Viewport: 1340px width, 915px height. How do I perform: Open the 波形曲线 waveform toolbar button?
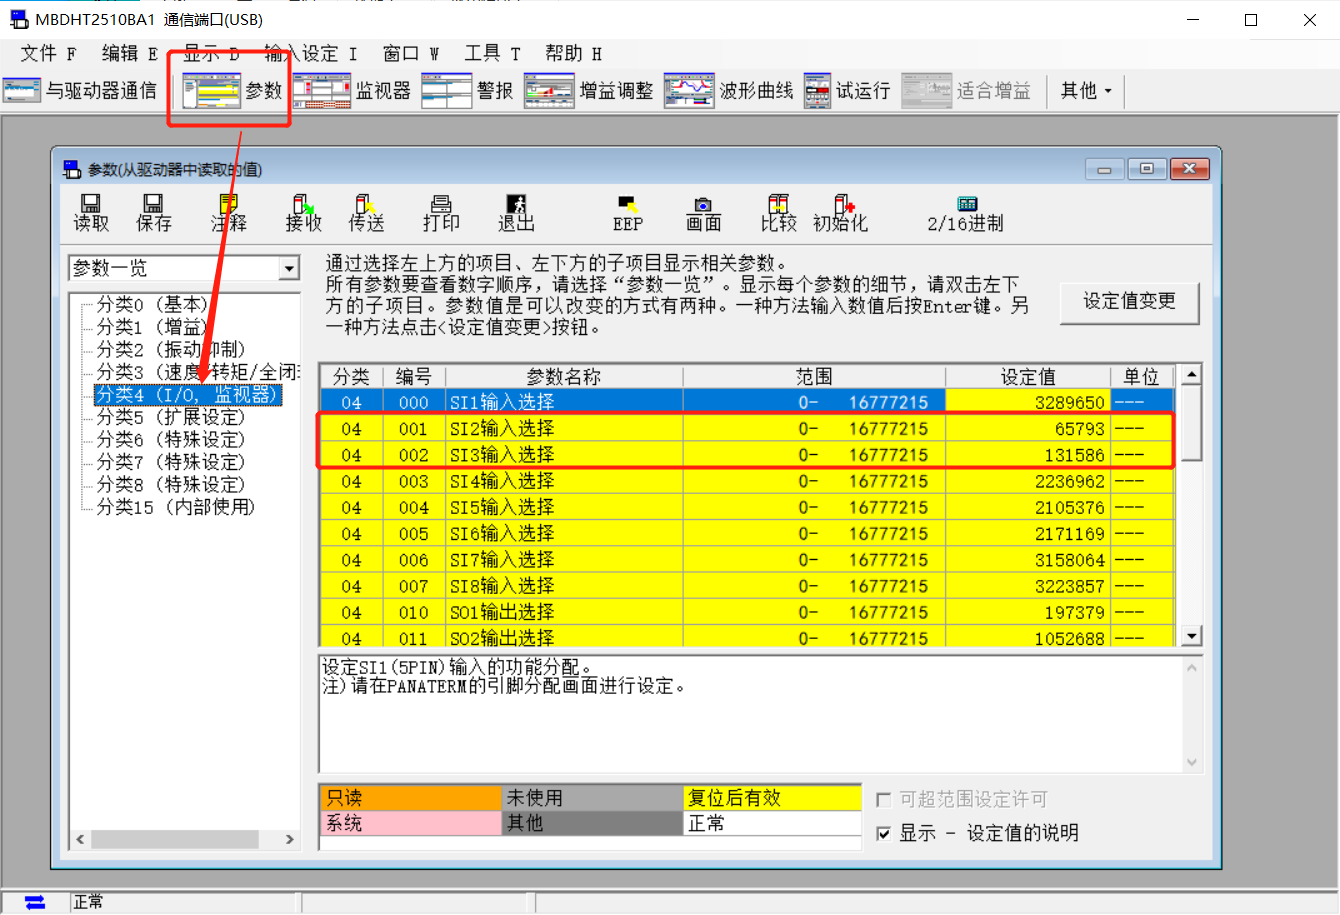point(729,91)
